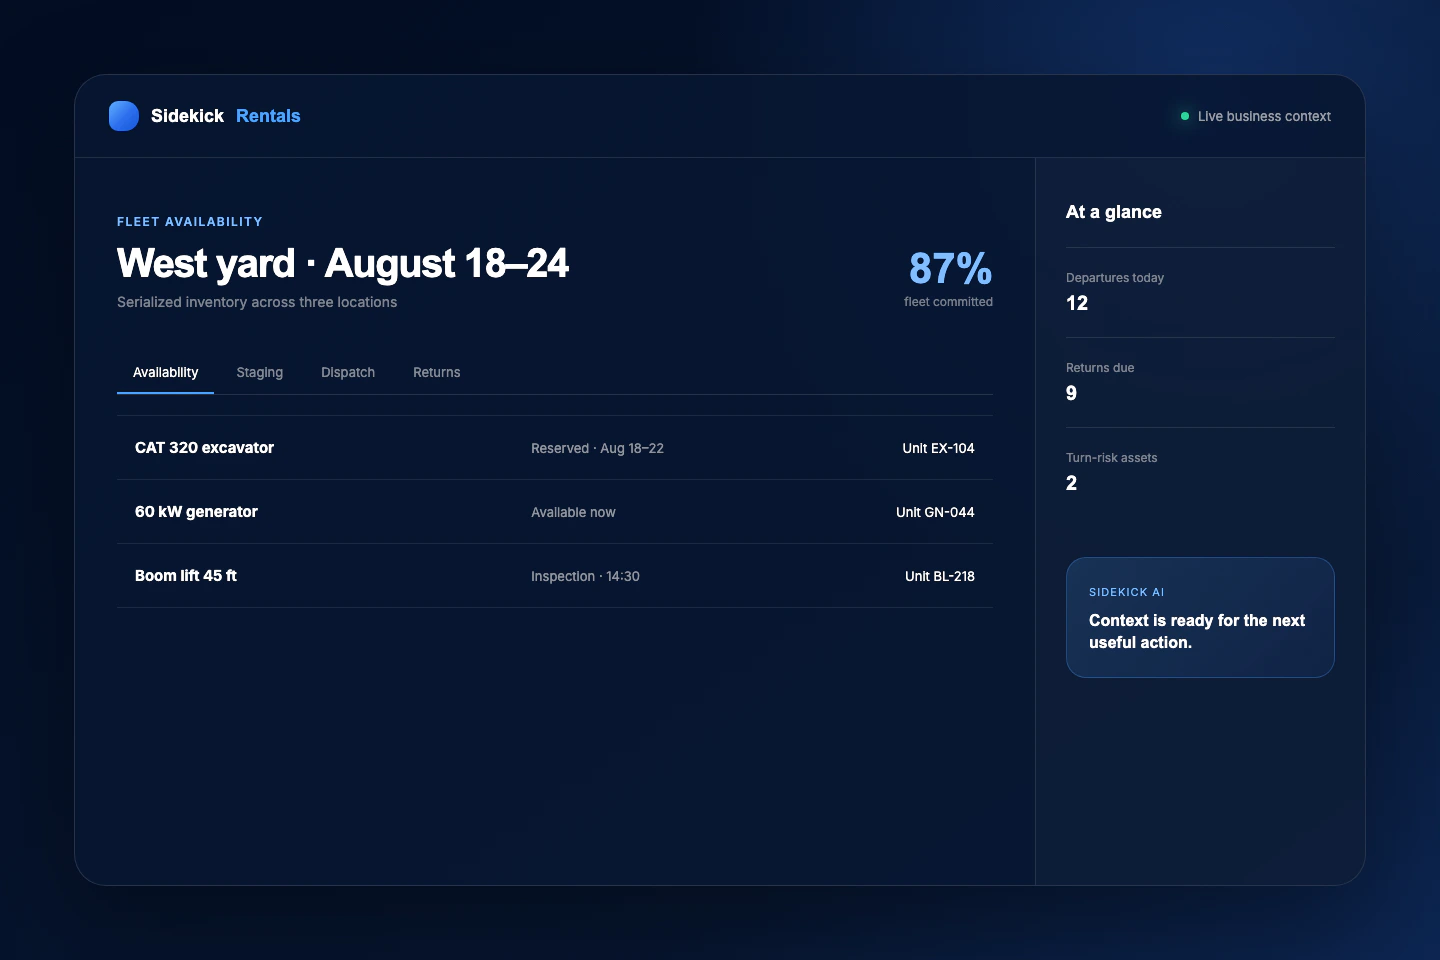Image resolution: width=1440 pixels, height=960 pixels.
Task: Select the CAT 320 excavator row
Action: tap(555, 448)
